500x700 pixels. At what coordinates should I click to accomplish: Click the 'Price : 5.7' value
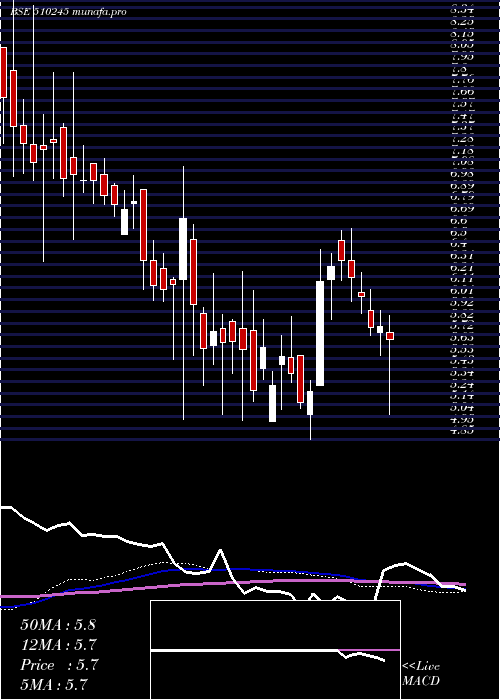(x=59, y=665)
